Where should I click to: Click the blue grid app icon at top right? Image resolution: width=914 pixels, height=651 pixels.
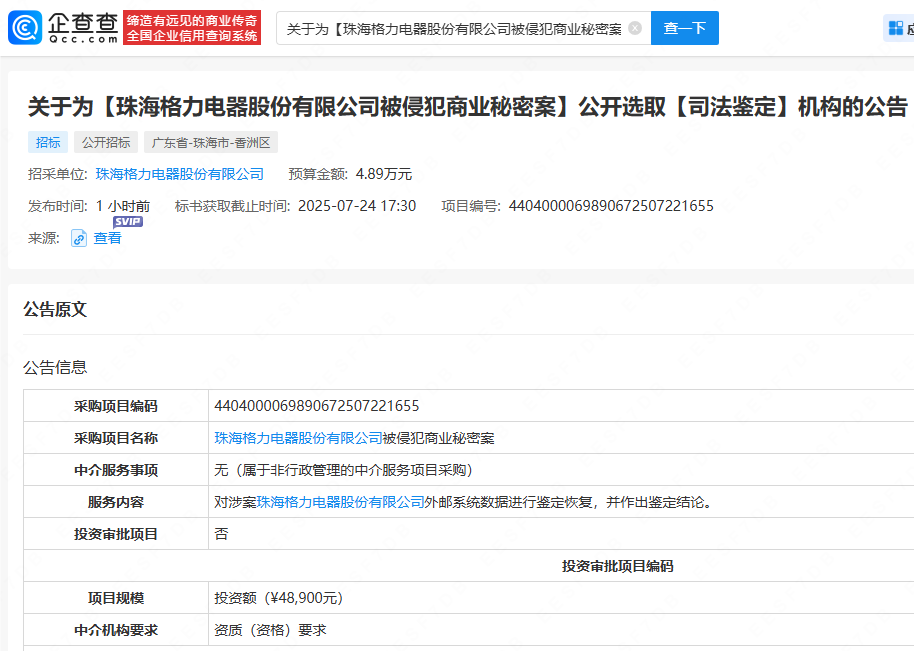pyautogui.click(x=896, y=27)
